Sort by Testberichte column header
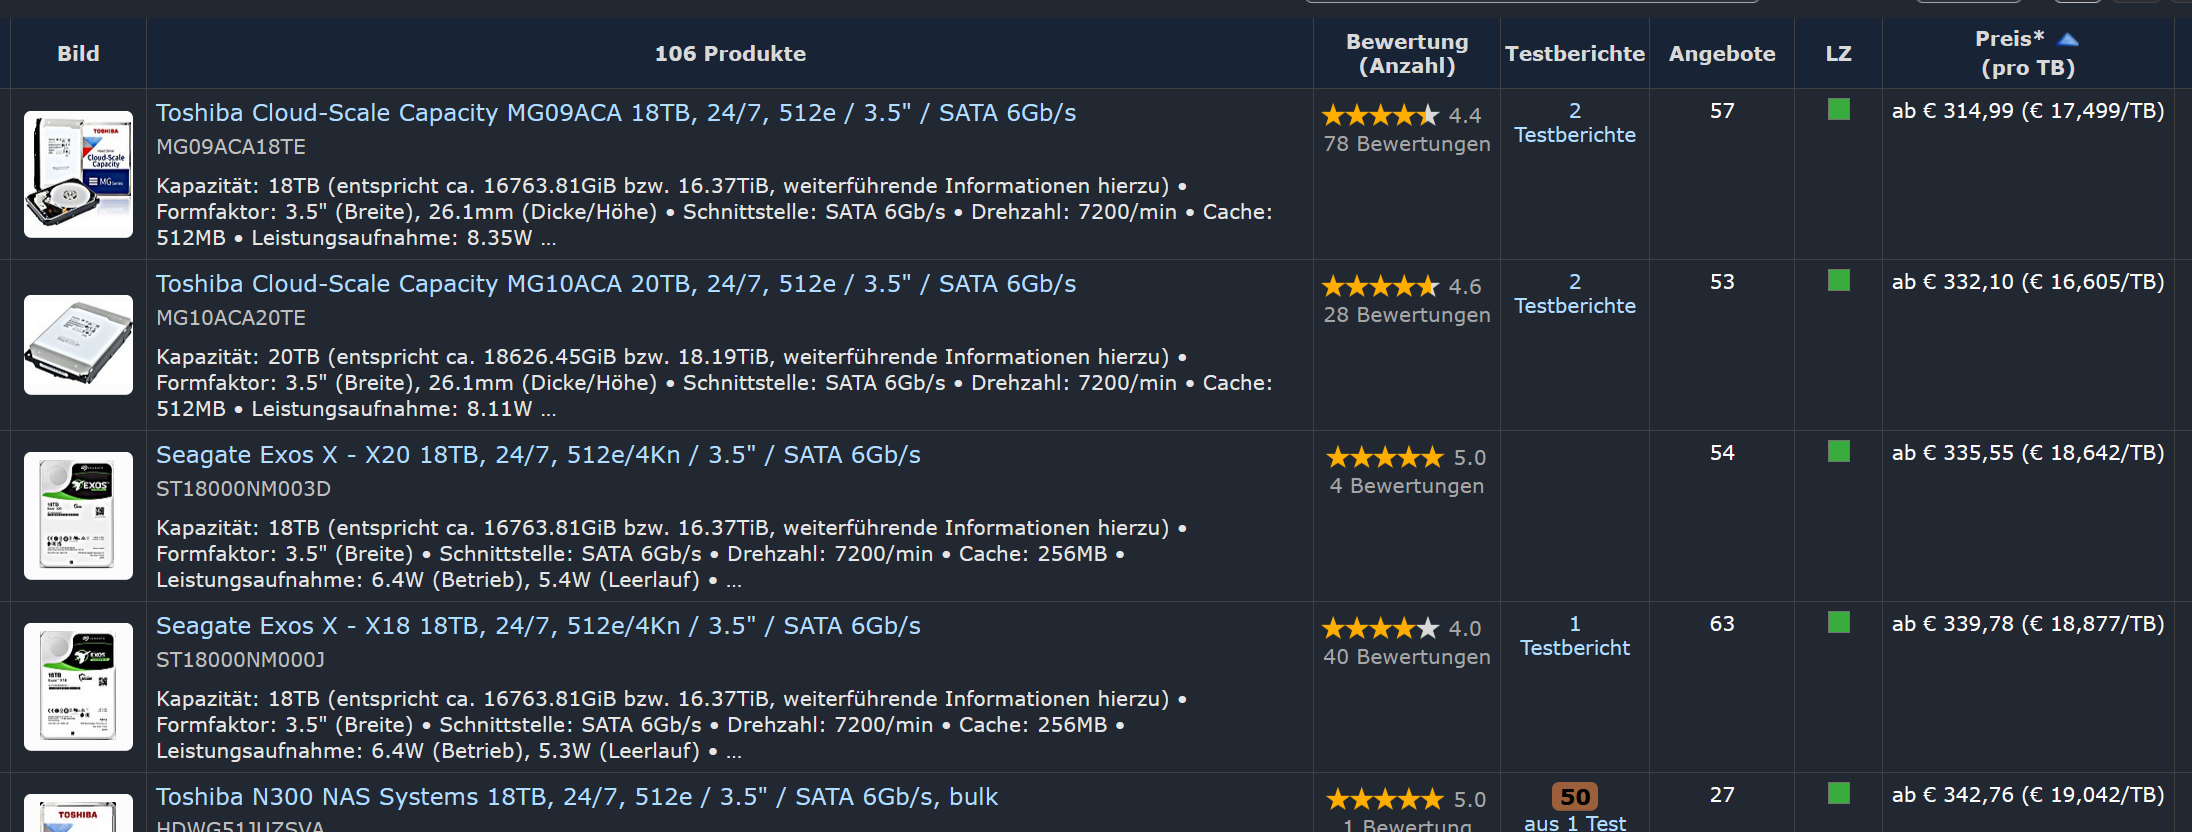 click(x=1574, y=54)
